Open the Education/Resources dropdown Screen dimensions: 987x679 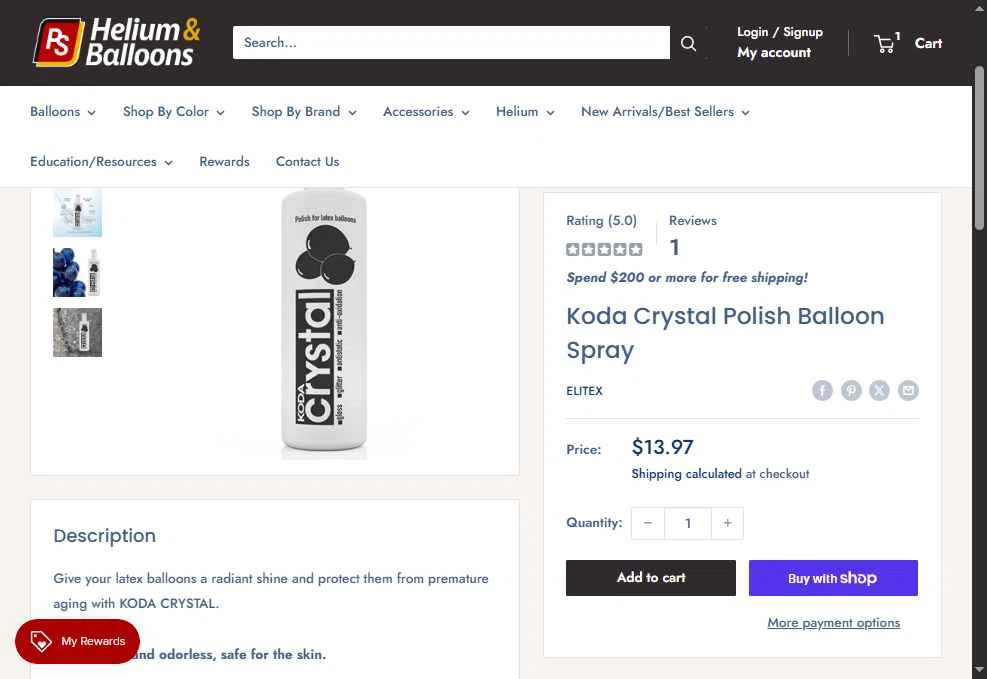click(x=101, y=162)
